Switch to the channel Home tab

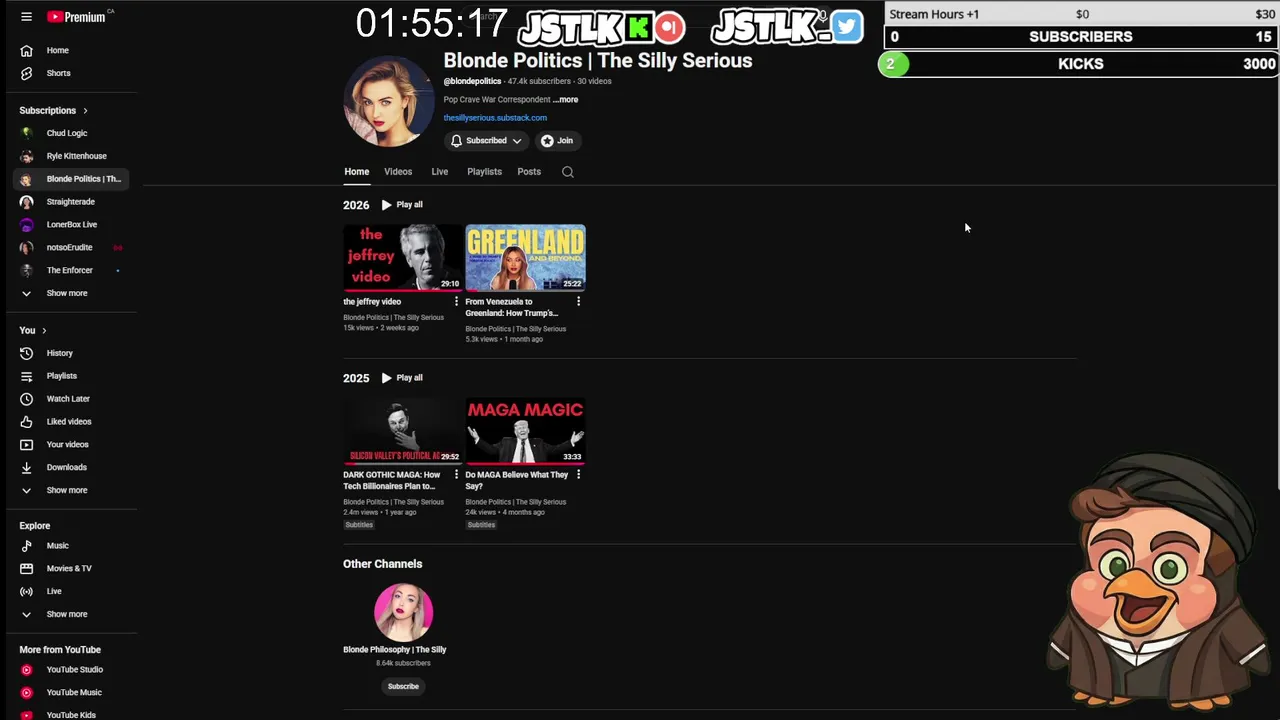tap(356, 172)
